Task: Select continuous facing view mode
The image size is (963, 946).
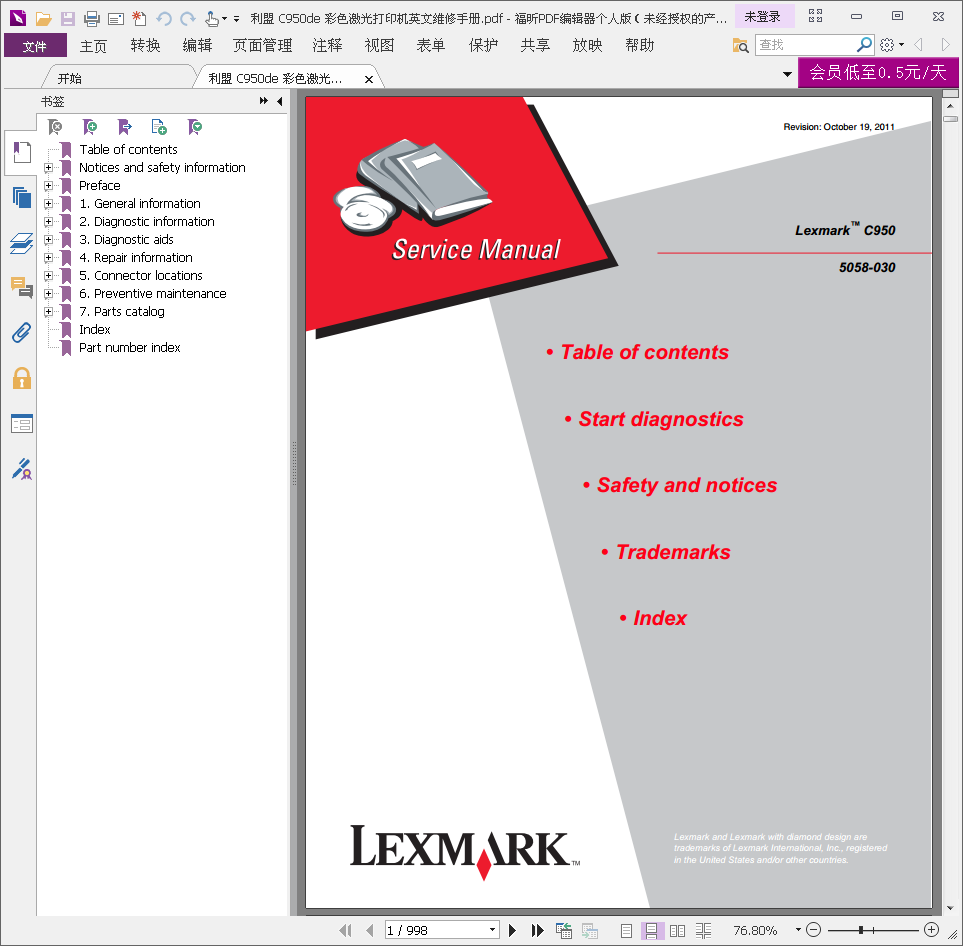Action: [x=703, y=931]
